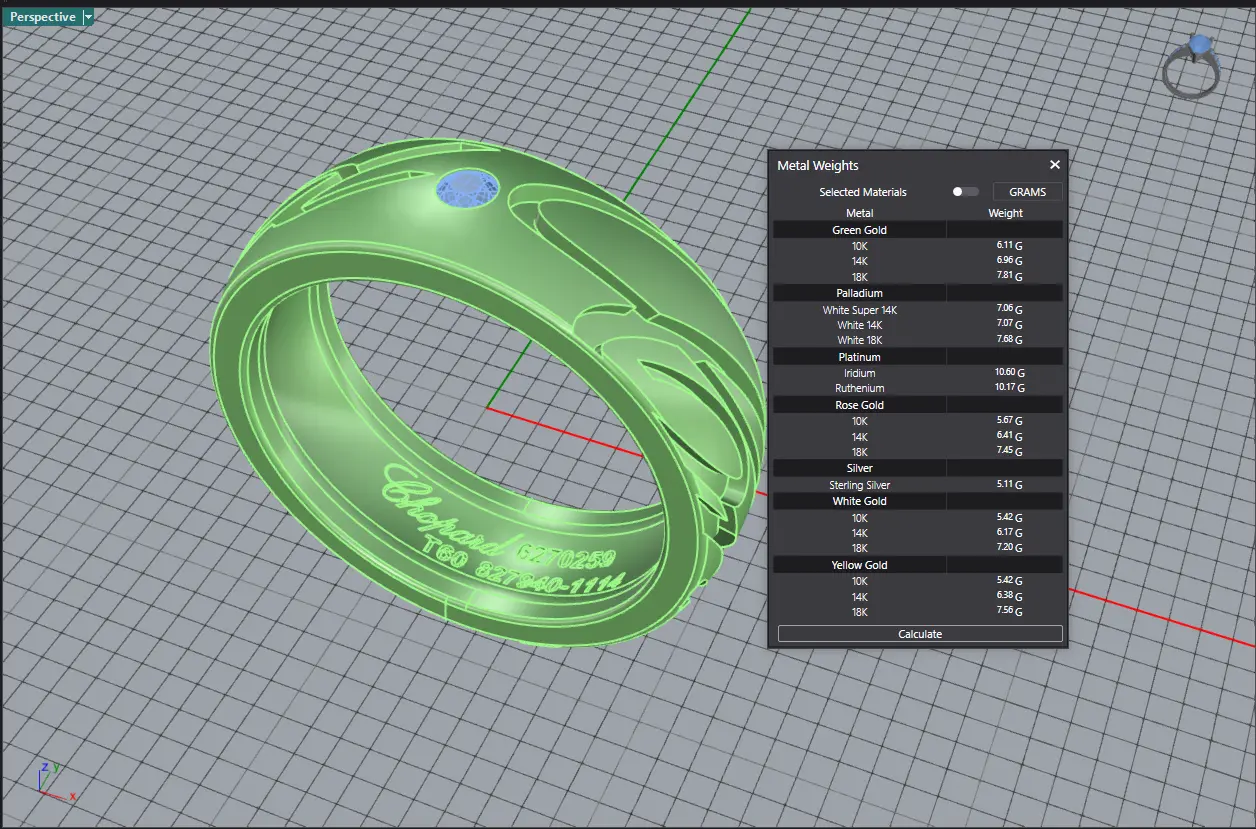Toggle the Selected Materials switch
1256x829 pixels.
[965, 191]
